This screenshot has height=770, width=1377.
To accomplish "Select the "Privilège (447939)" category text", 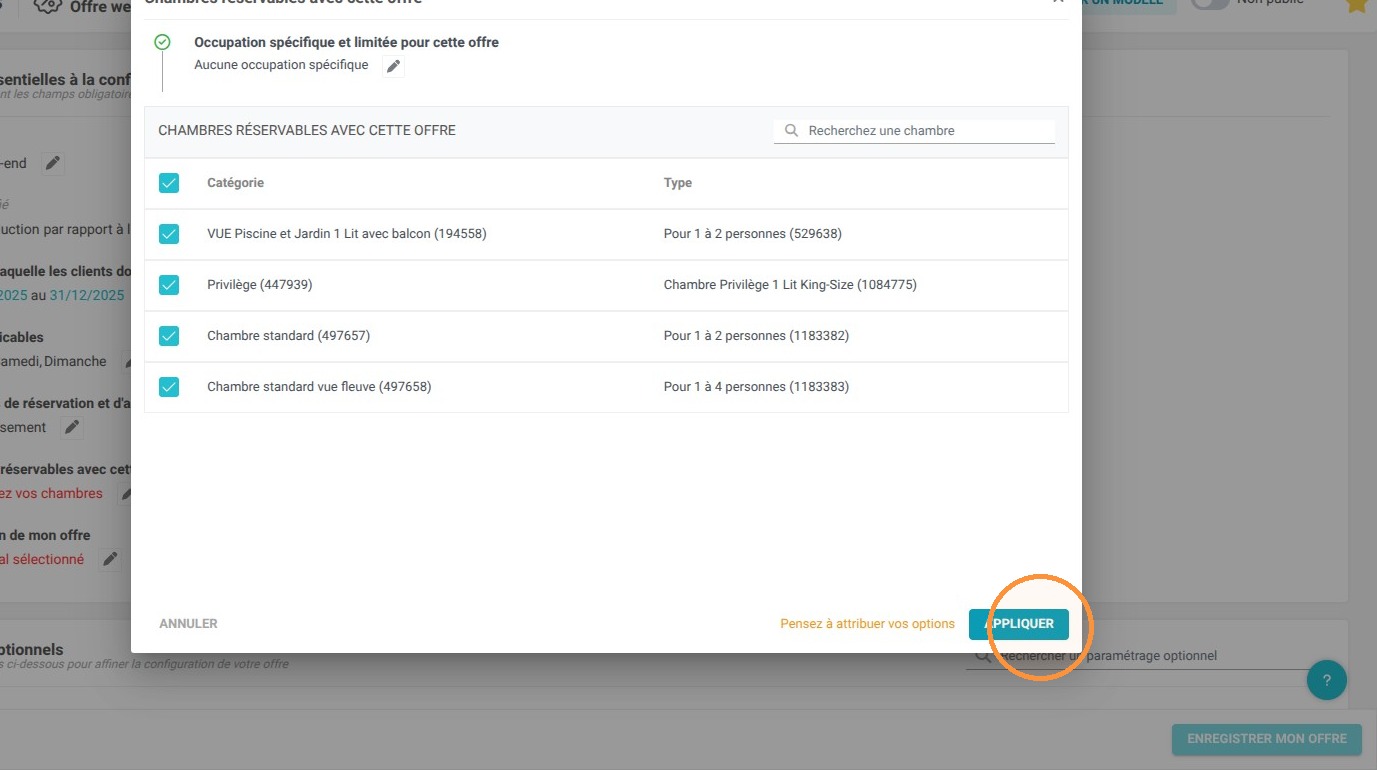I will 260,285.
